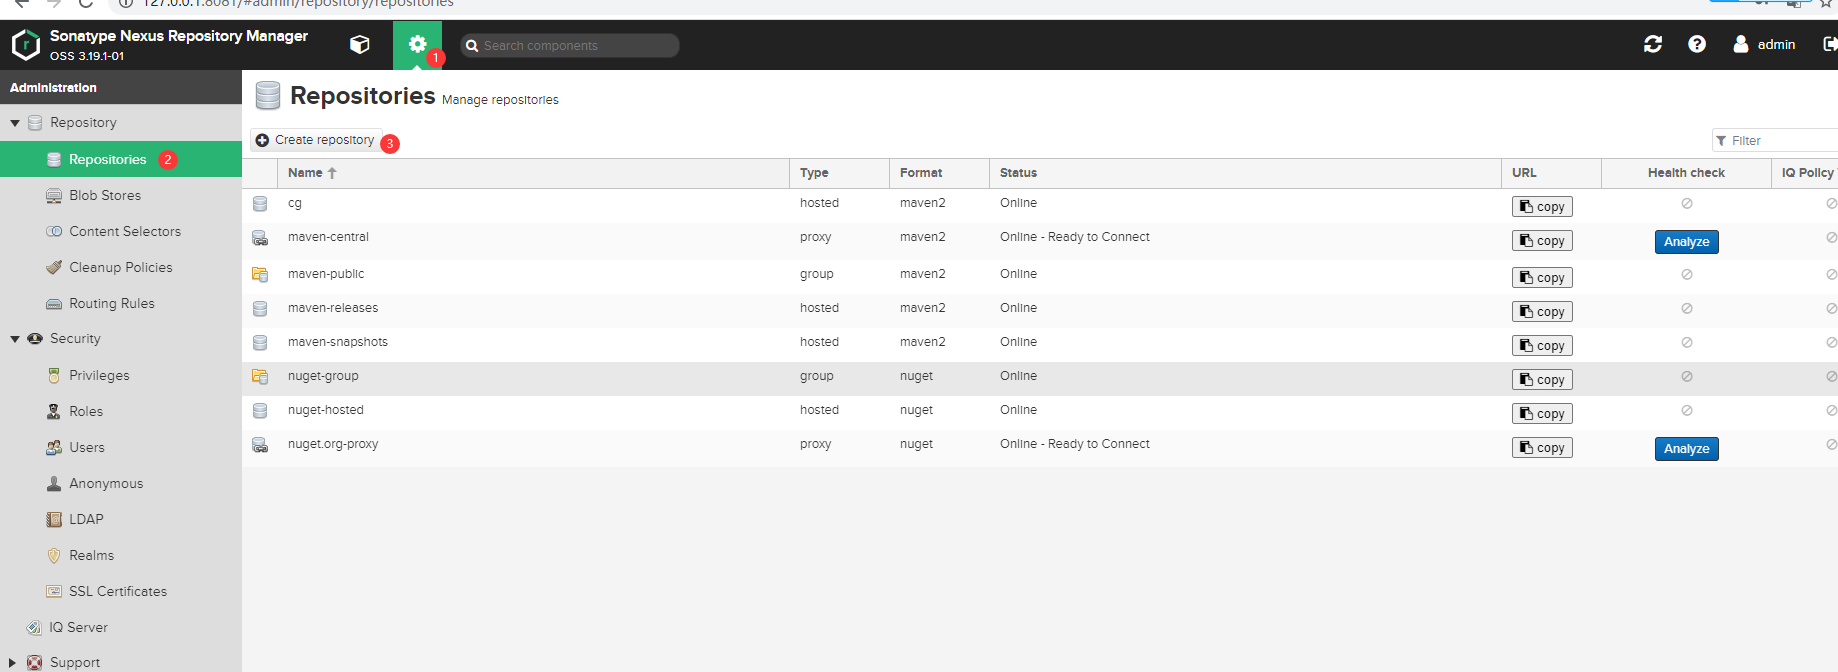Open Administration via the gear icon
Image resolution: width=1838 pixels, height=672 pixels.
417,44
